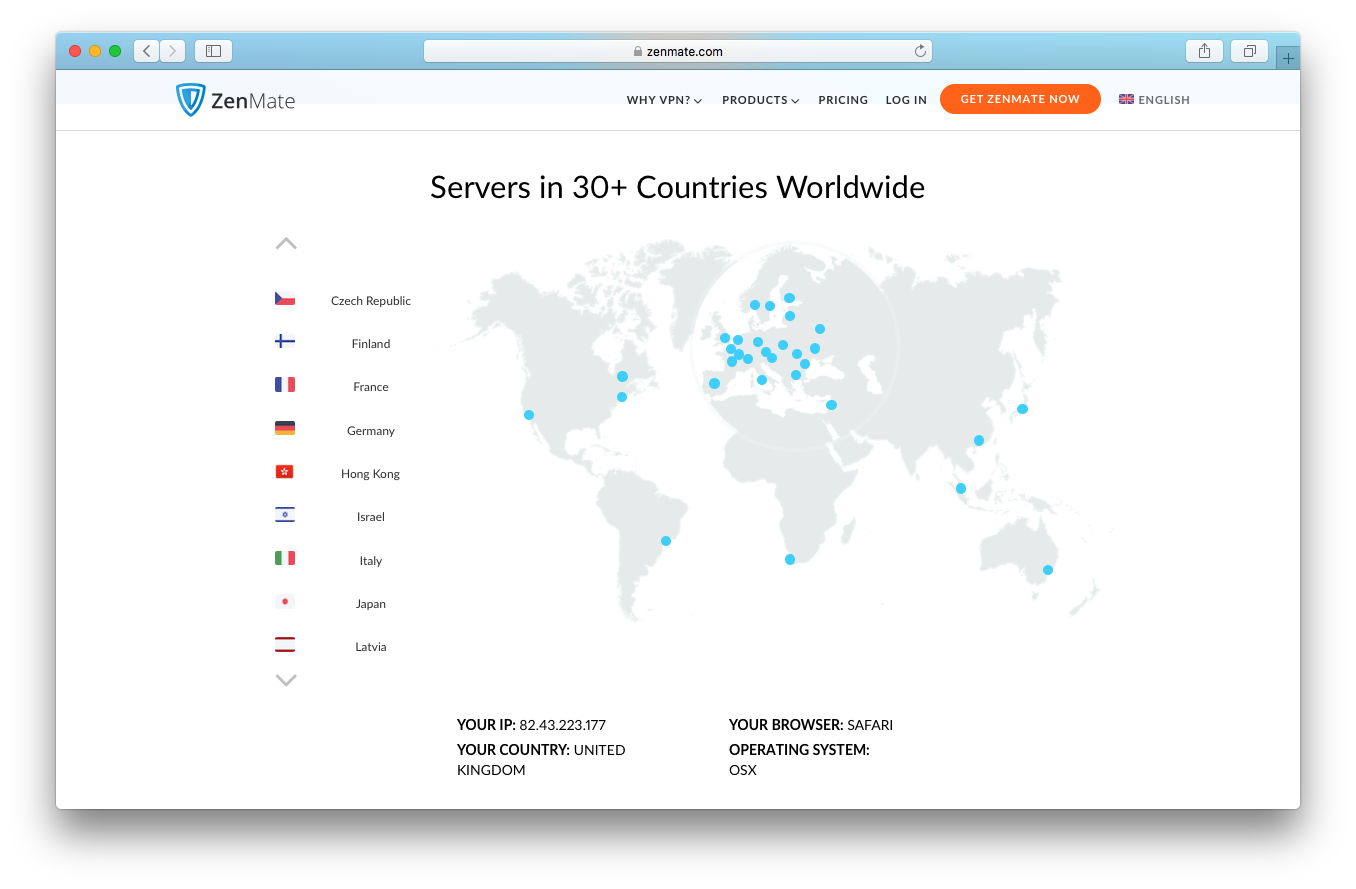
Task: Click the server dot in Japan
Action: pyautogui.click(x=1022, y=409)
